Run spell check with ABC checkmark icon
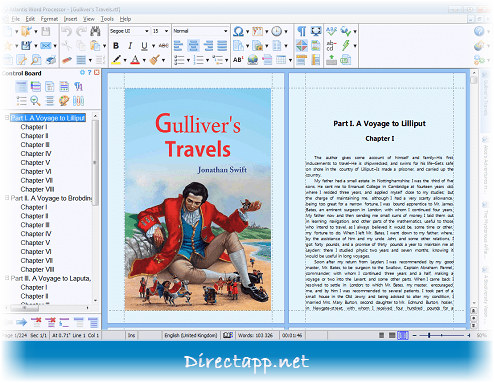This screenshot has width=494, height=383. coord(331,31)
